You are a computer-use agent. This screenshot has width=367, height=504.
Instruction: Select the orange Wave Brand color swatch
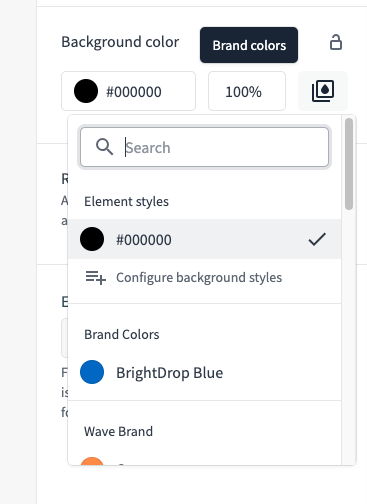point(92,461)
